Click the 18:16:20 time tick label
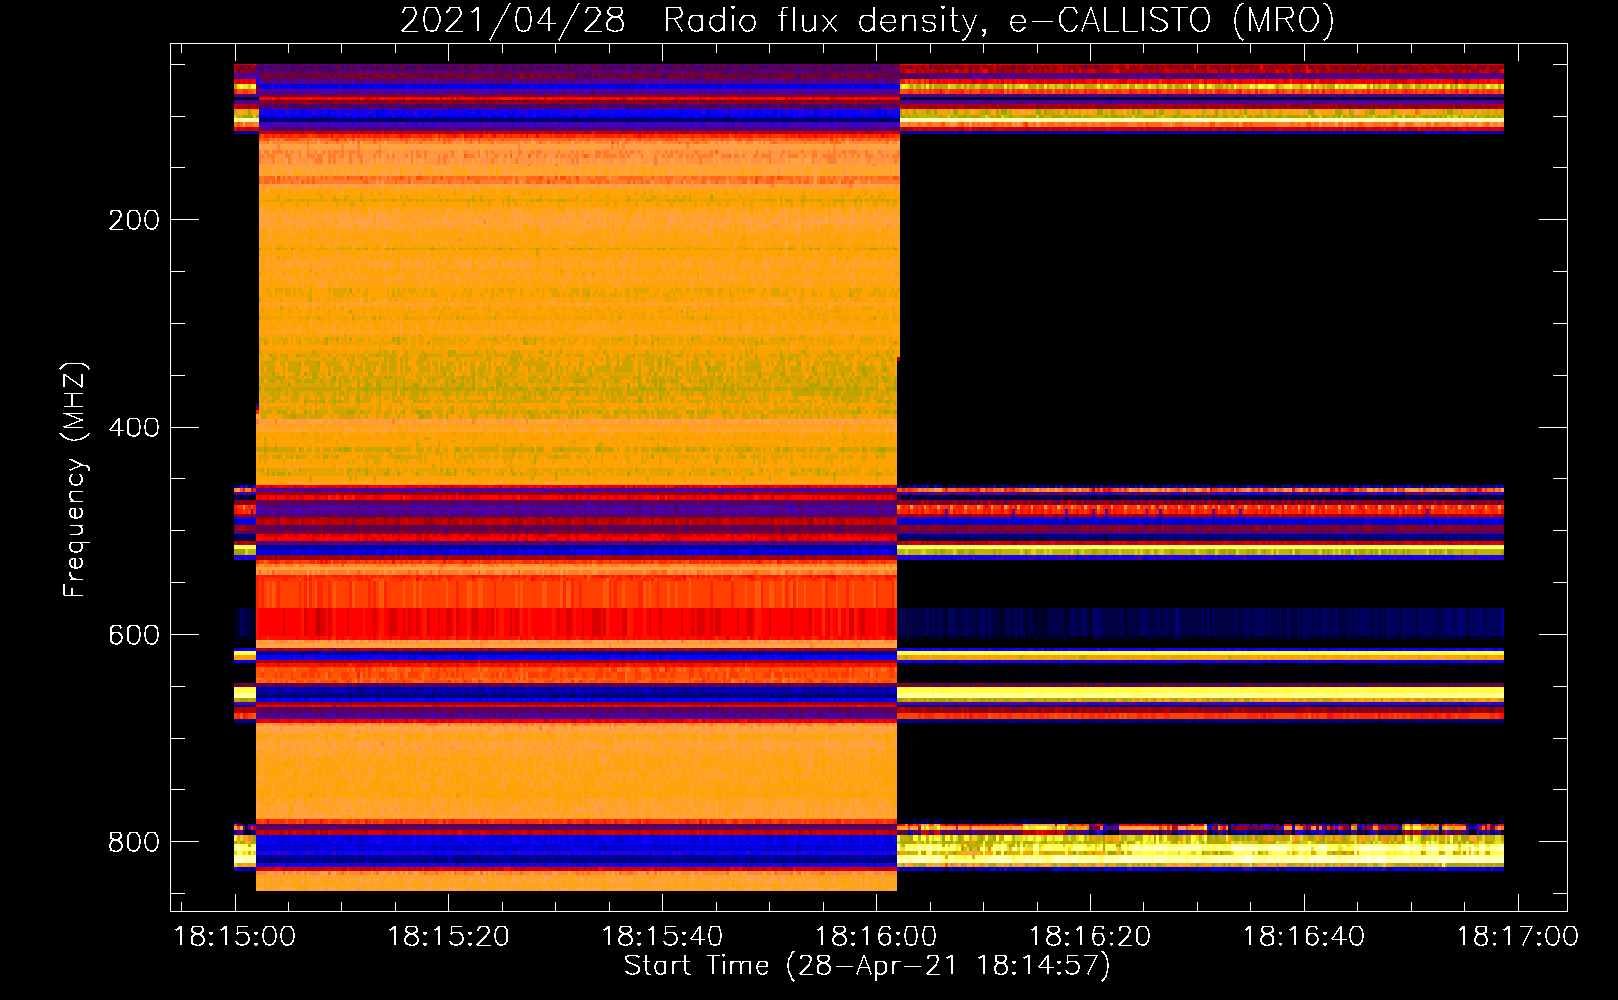The width and height of the screenshot is (1618, 1000). tap(1090, 937)
